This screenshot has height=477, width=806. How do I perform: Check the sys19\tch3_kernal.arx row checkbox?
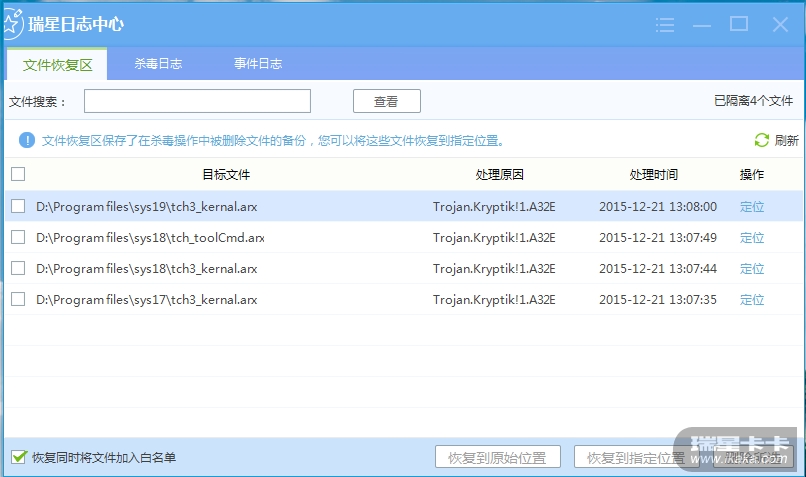[18, 206]
